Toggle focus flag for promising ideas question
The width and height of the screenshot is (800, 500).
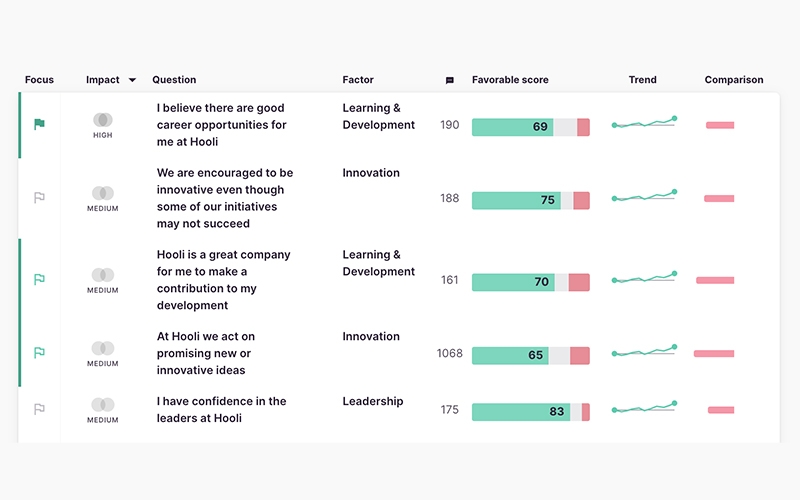point(39,353)
